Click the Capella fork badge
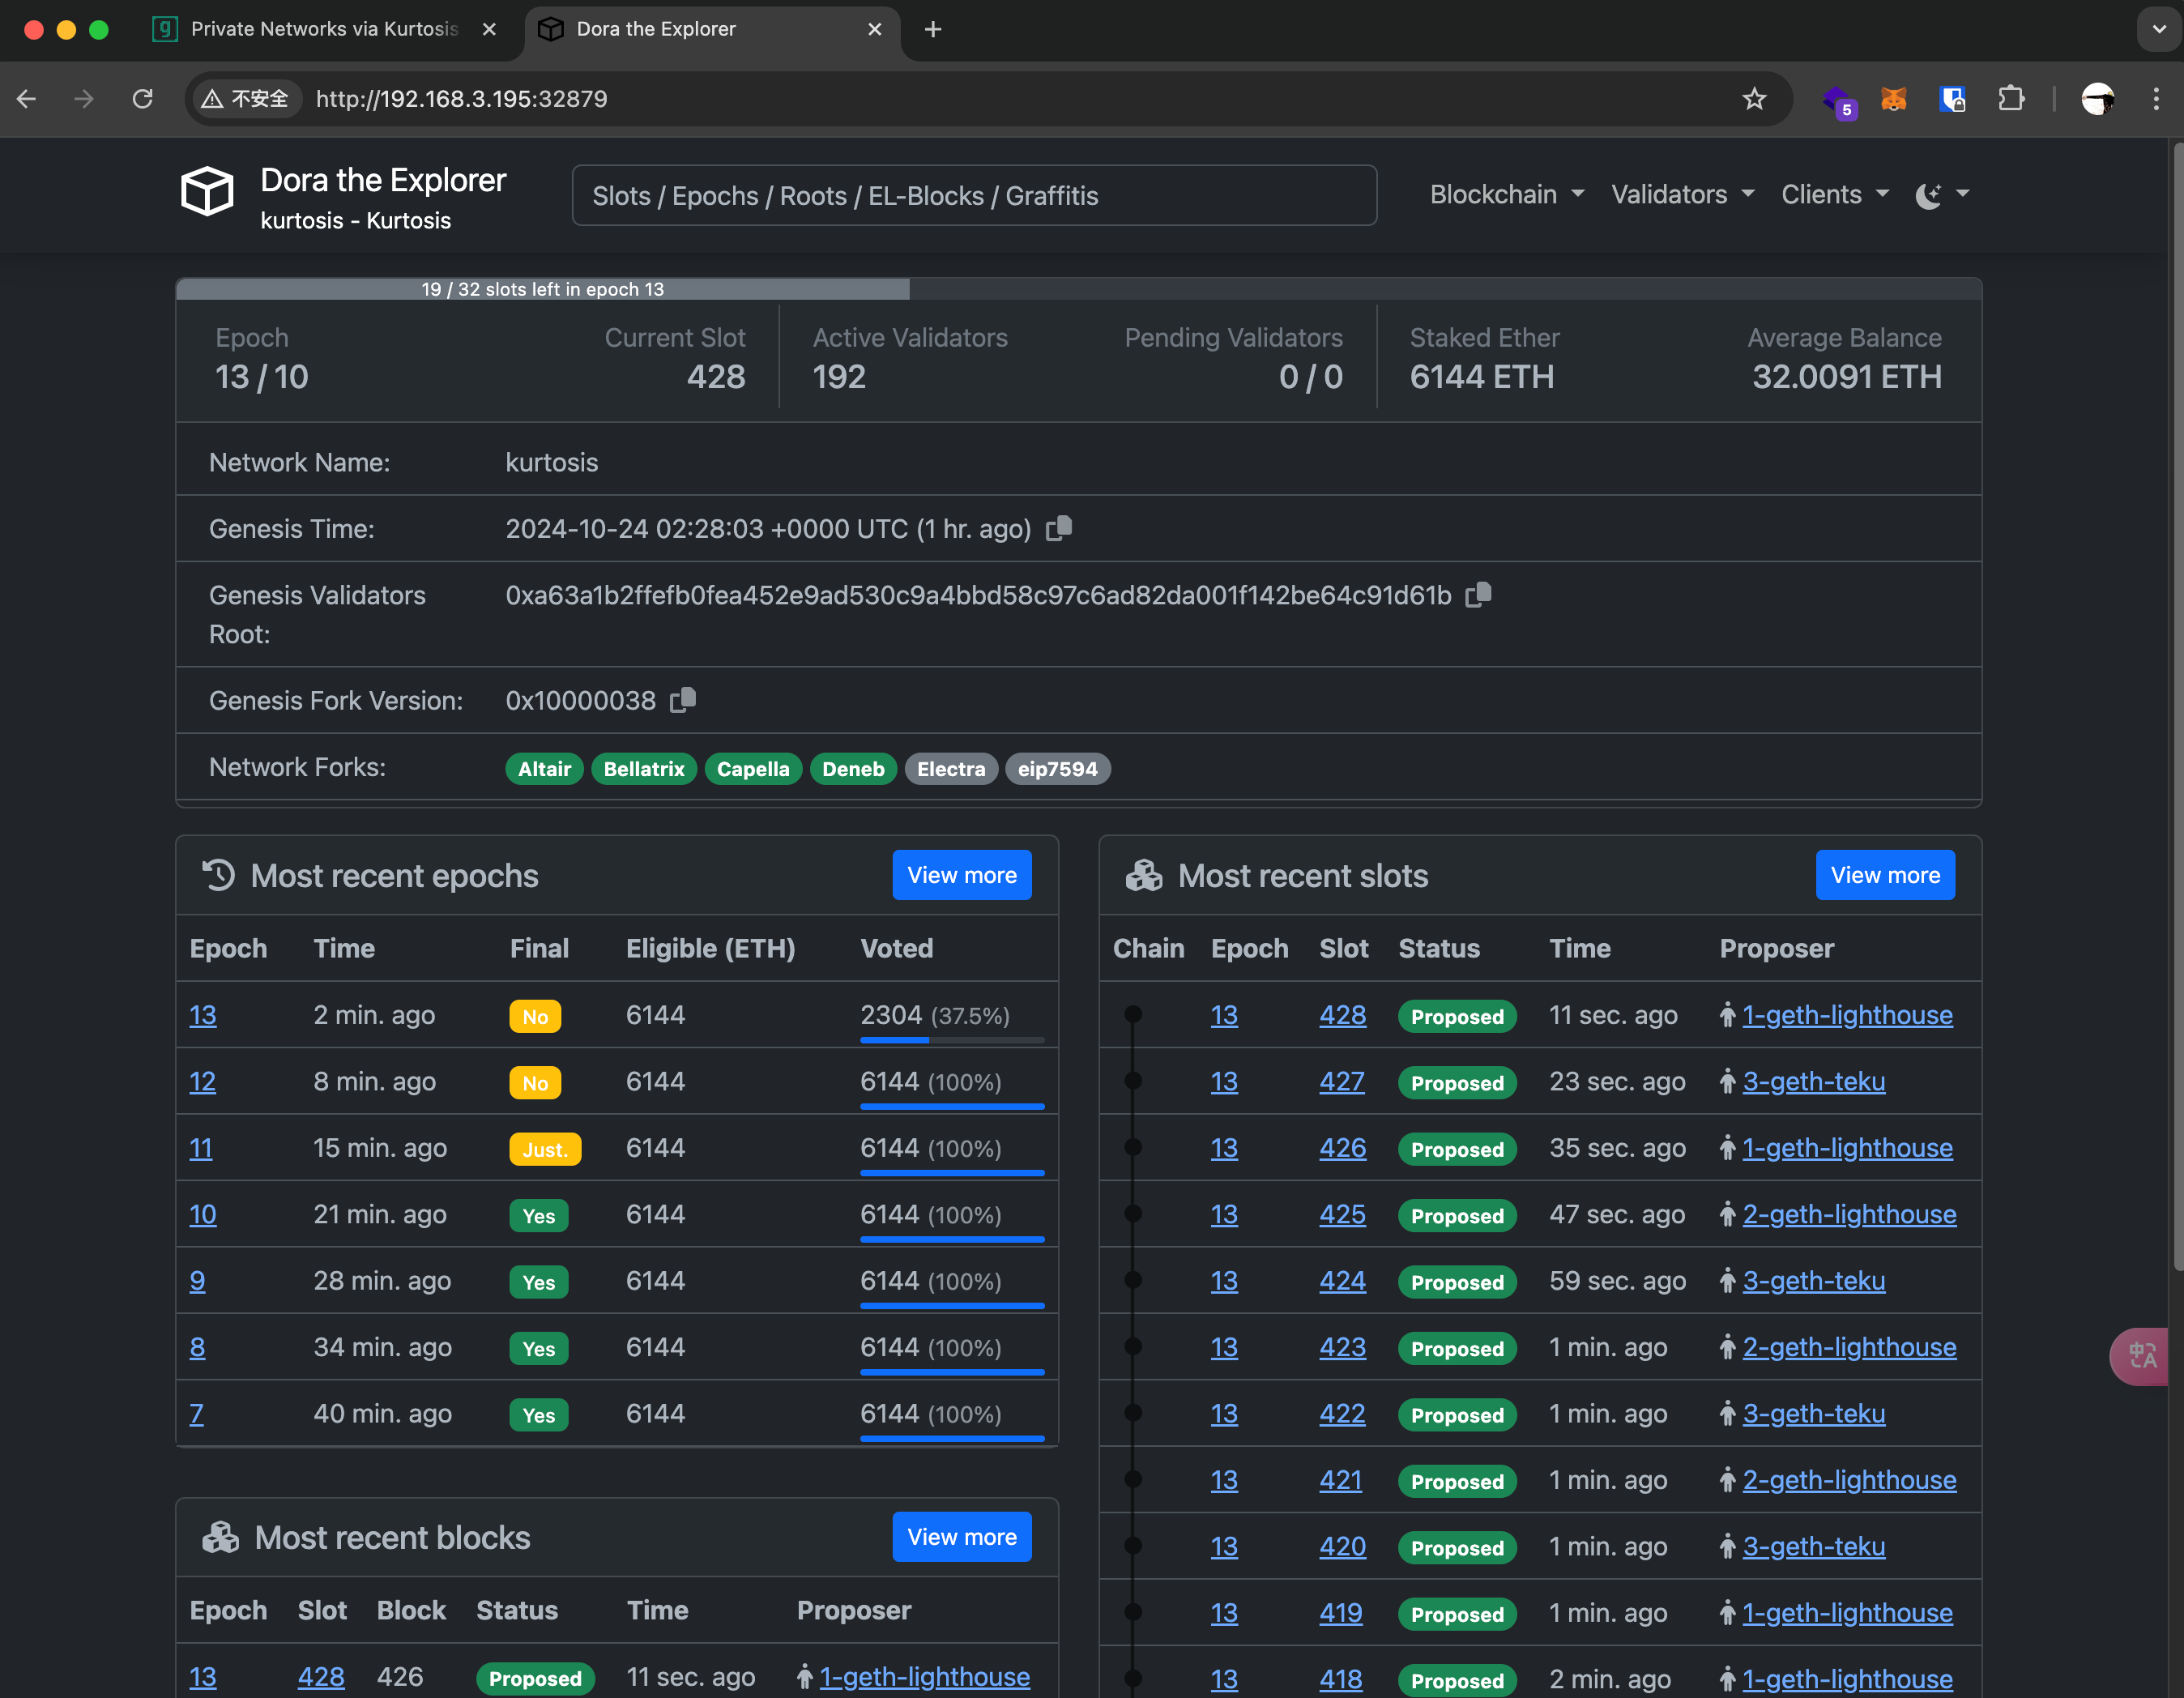Screen dimensions: 2184x1698 pyautogui.click(x=753, y=769)
